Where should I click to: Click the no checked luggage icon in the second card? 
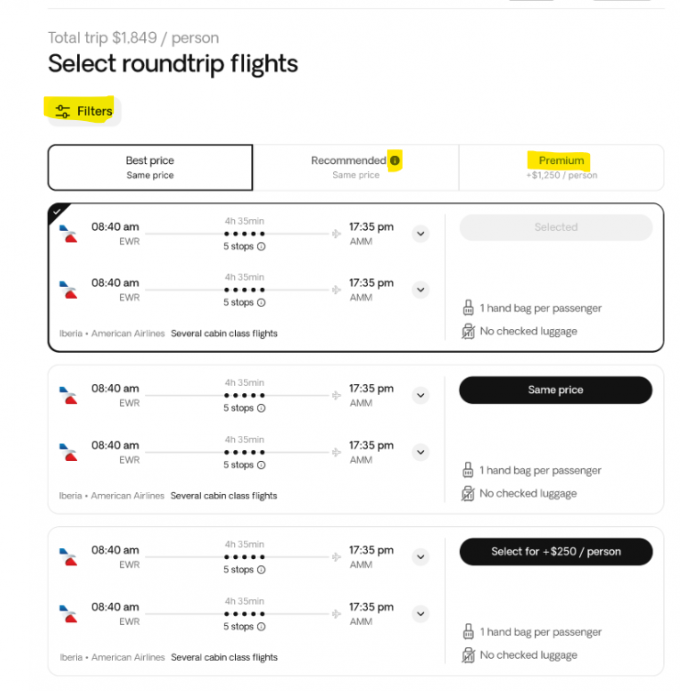click(x=467, y=493)
